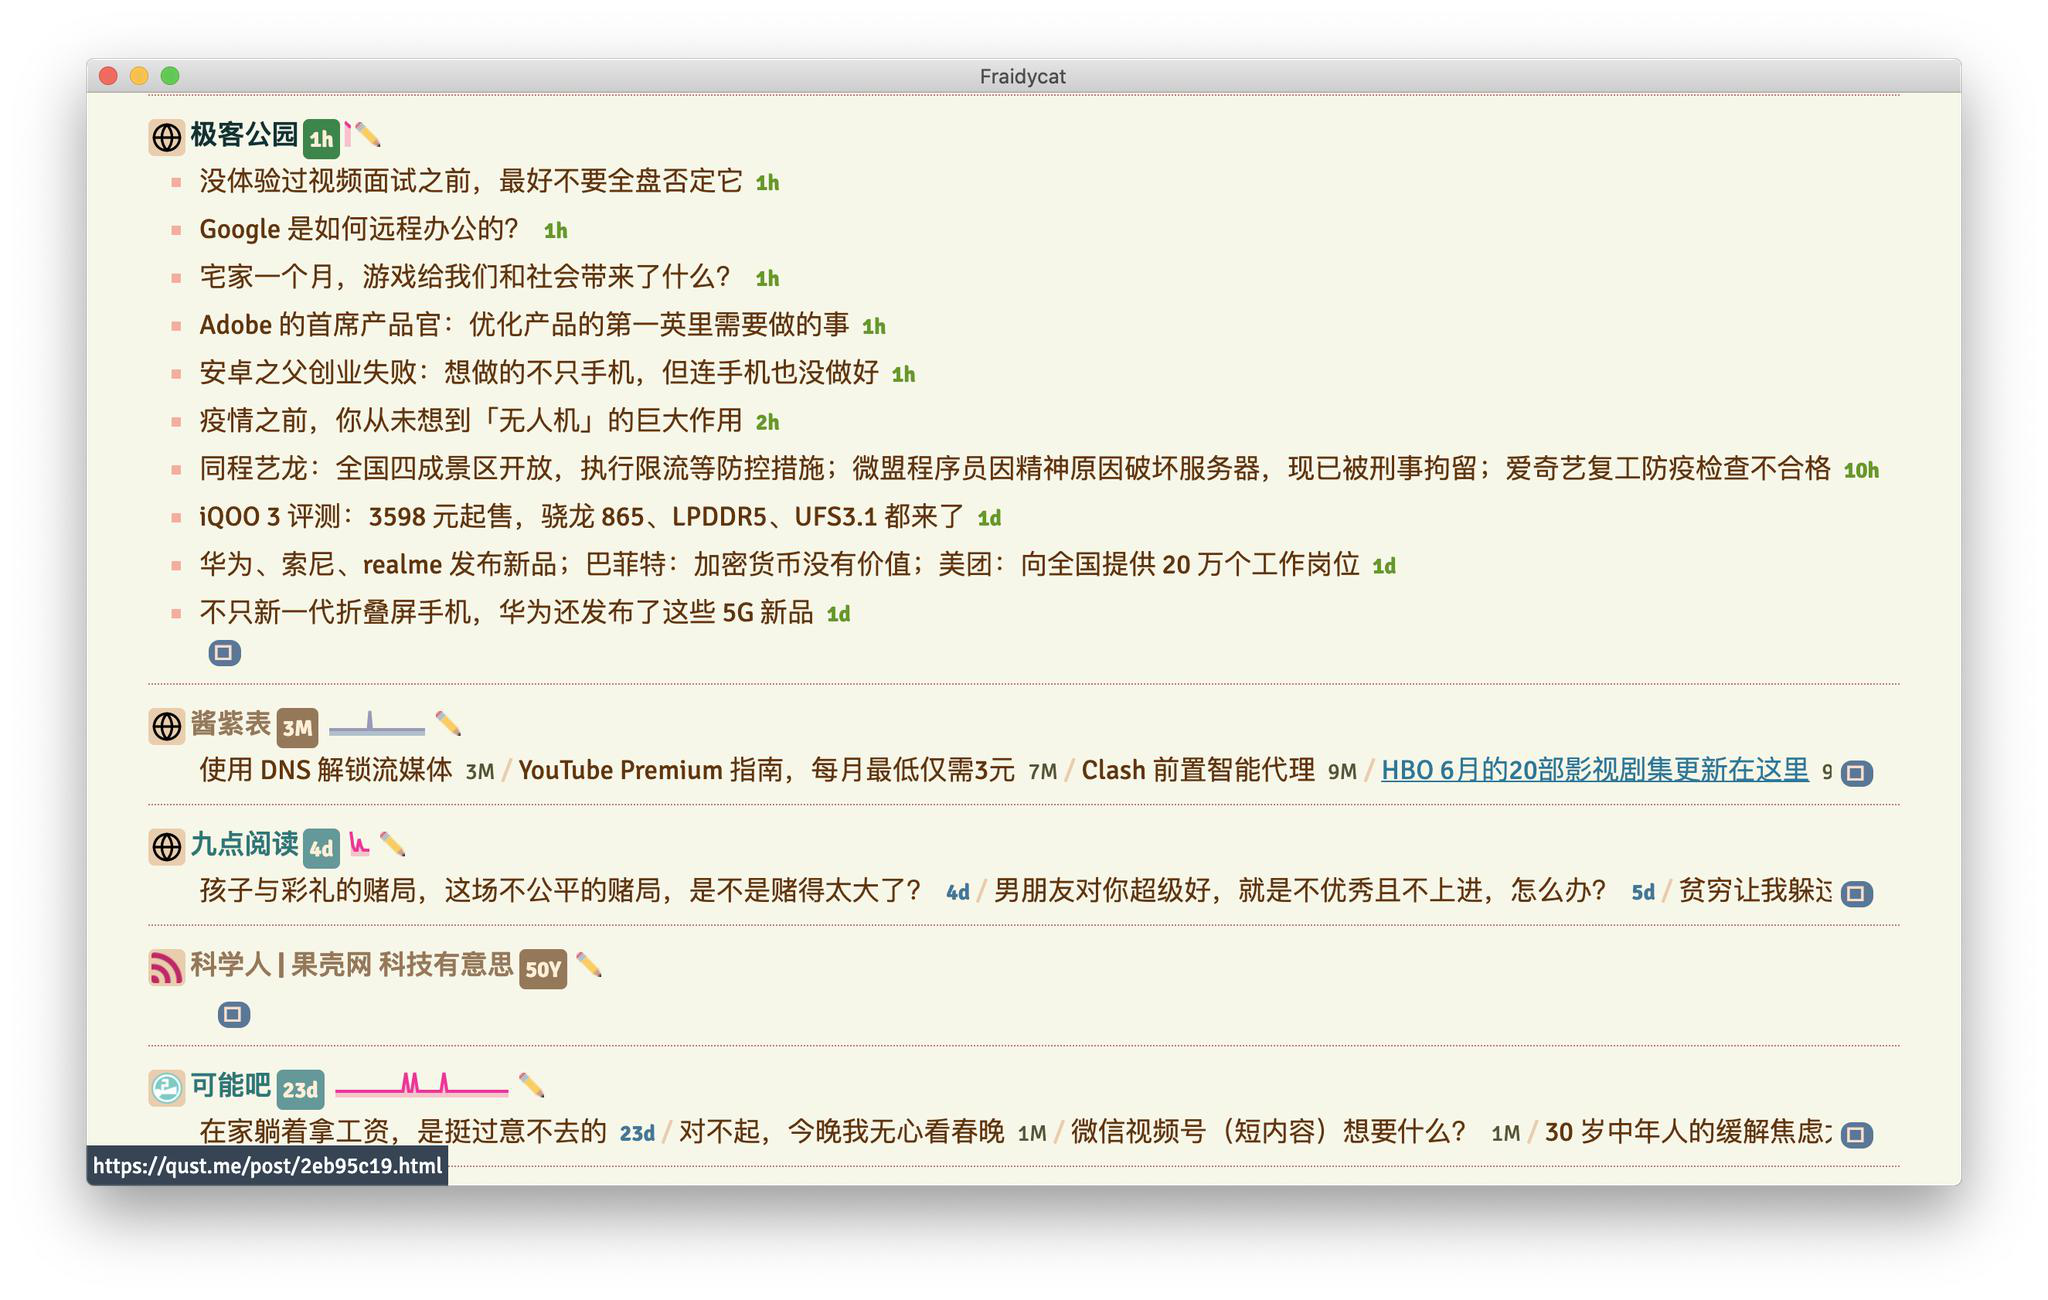Click the favicon next to 可能吧
Viewport: 2048px width, 1300px height.
tap(166, 1088)
